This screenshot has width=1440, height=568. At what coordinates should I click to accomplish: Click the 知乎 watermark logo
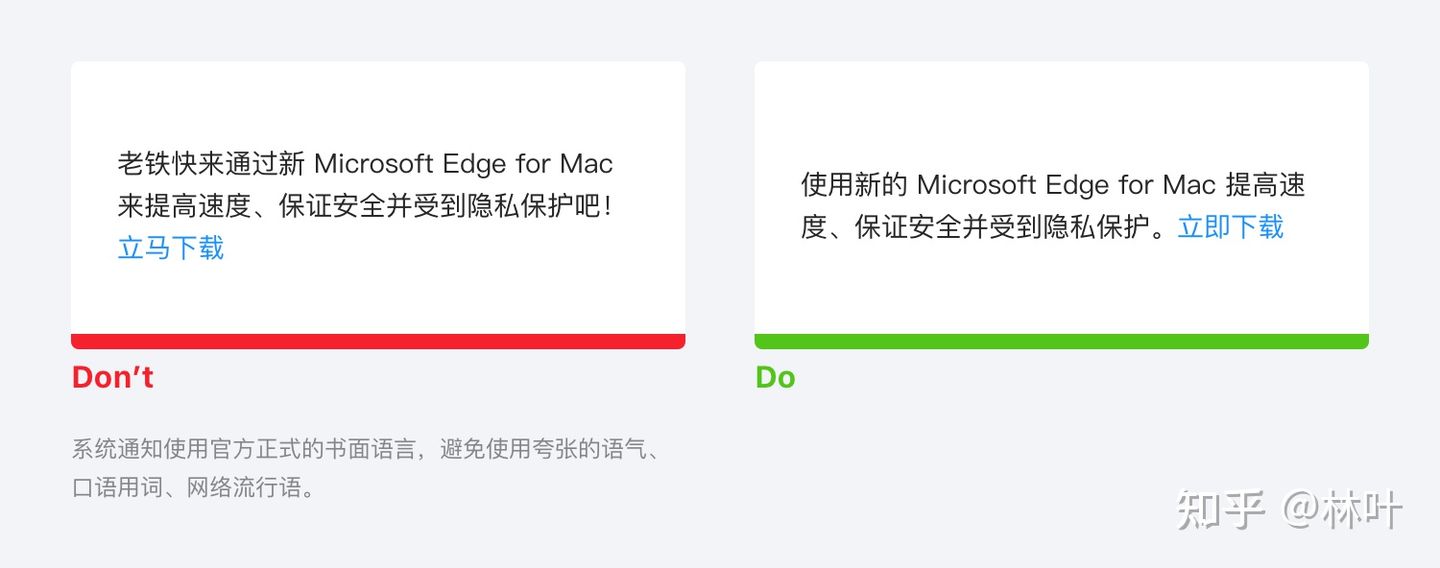[1222, 510]
